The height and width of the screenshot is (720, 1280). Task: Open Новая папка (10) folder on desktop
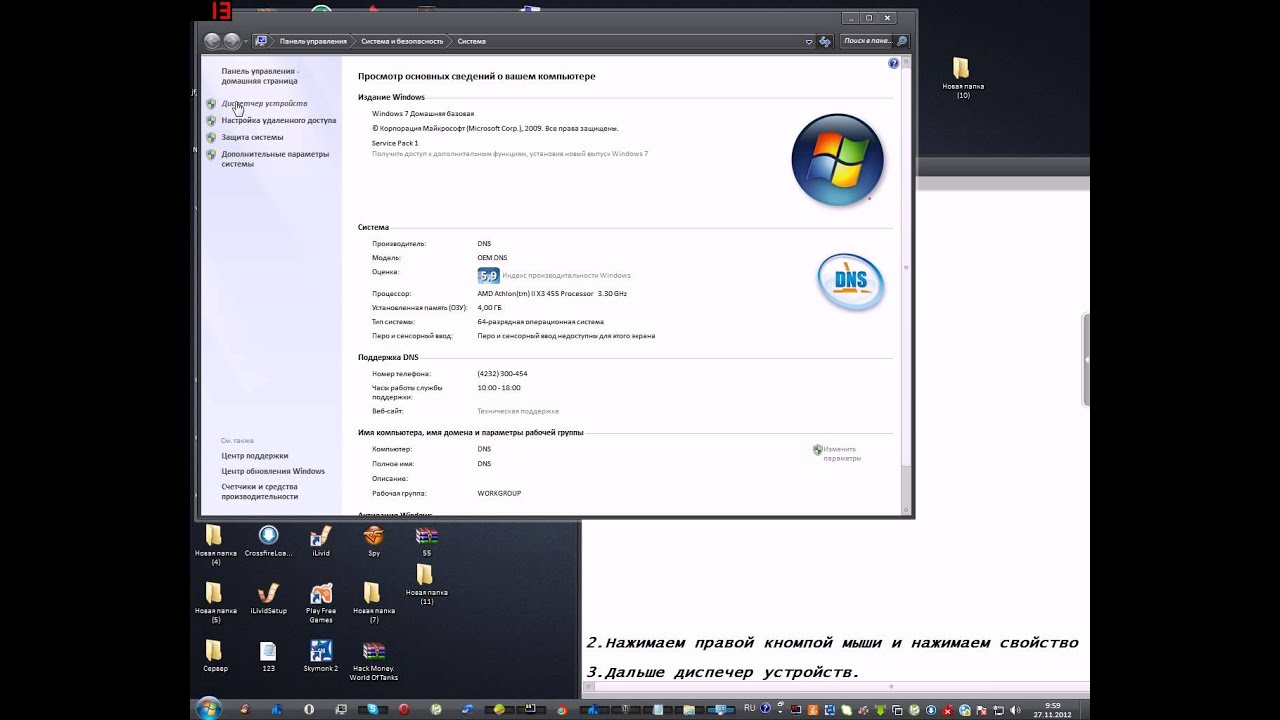(x=962, y=78)
